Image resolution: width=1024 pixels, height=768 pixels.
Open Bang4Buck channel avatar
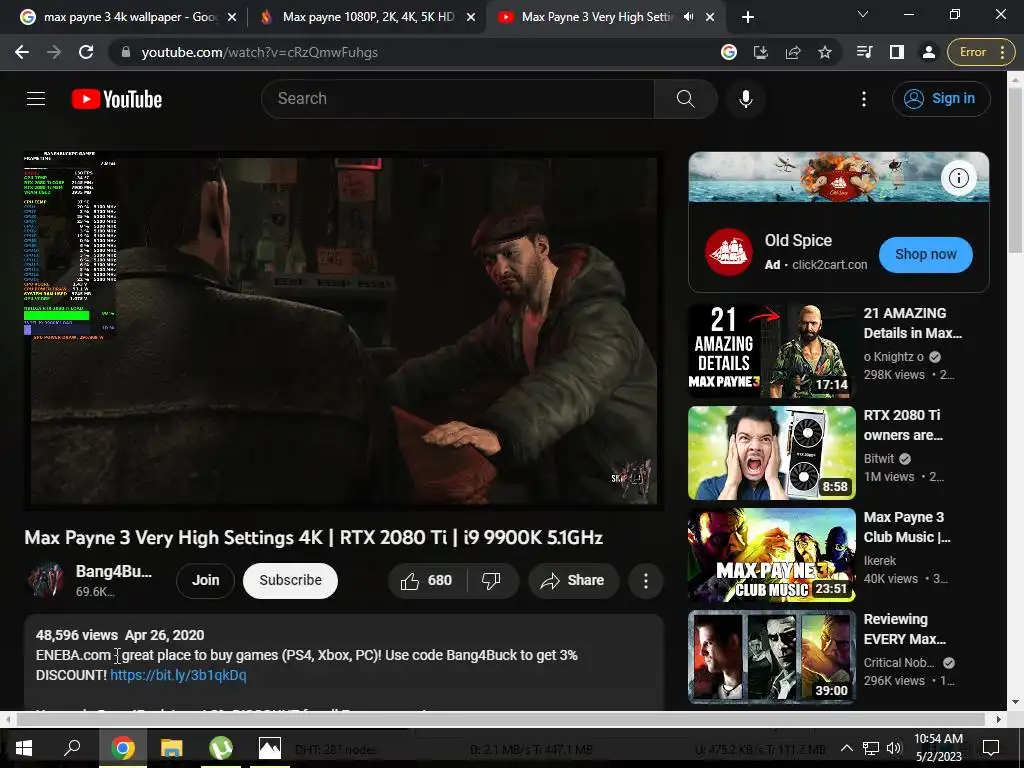coord(46,579)
